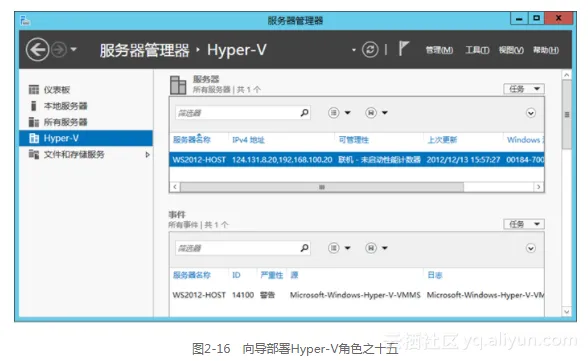Viewport: 588px width, 361px height.
Task: Sort servers by 可管理性 column
Action: [354, 140]
